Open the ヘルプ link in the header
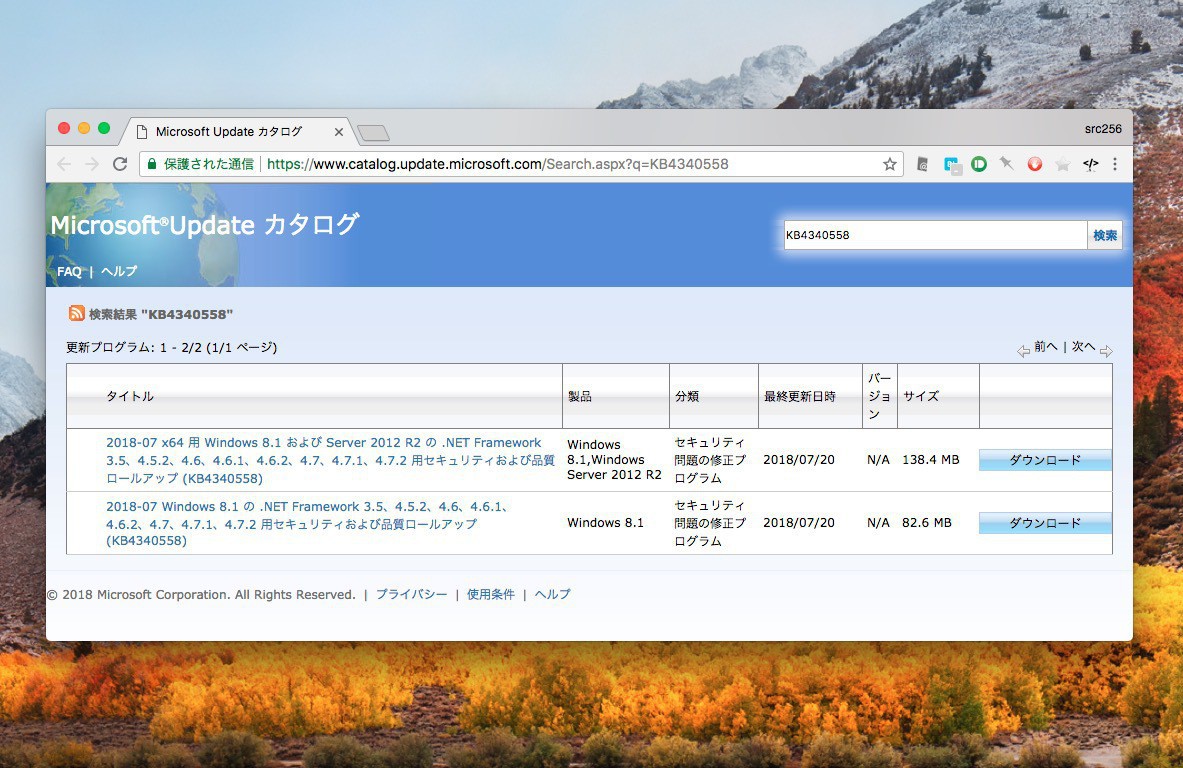Viewport: 1183px width, 768px height. point(119,272)
